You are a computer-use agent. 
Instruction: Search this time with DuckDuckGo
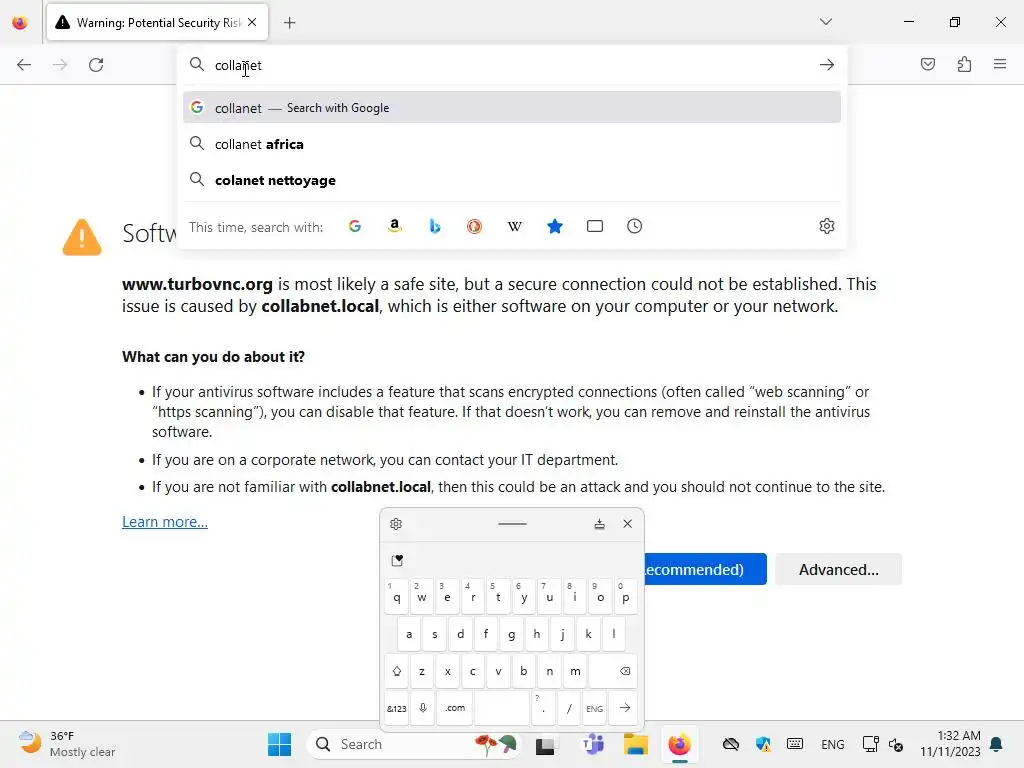475,226
